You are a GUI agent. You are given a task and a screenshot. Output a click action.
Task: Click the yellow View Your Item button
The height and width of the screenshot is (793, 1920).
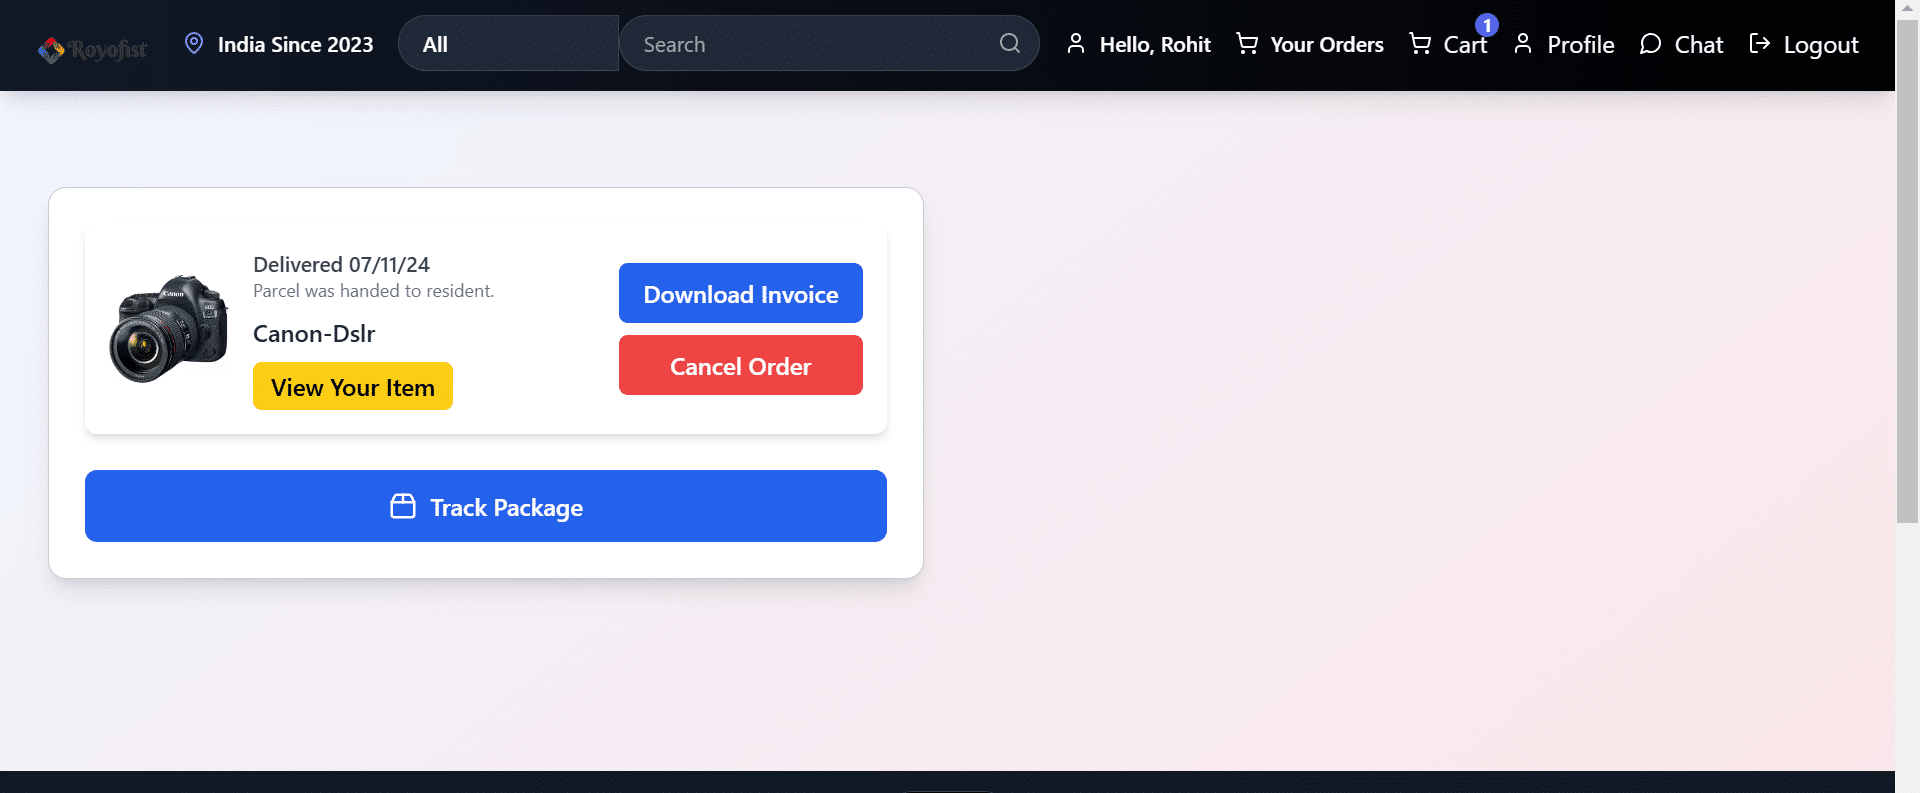click(352, 387)
